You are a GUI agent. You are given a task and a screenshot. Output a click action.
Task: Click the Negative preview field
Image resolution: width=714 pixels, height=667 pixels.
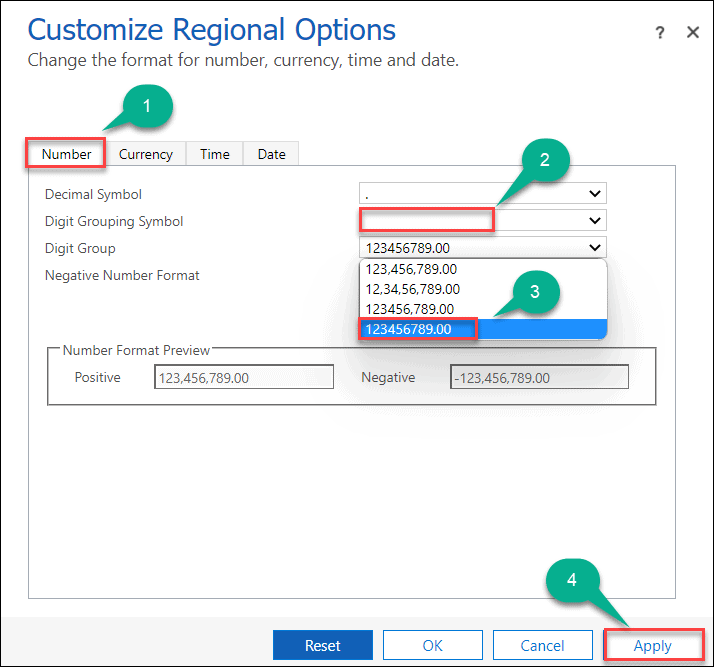tap(540, 377)
